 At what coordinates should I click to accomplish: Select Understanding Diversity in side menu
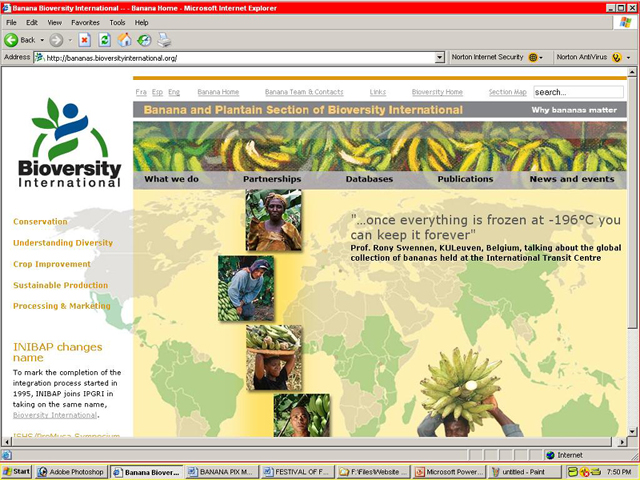(x=63, y=243)
